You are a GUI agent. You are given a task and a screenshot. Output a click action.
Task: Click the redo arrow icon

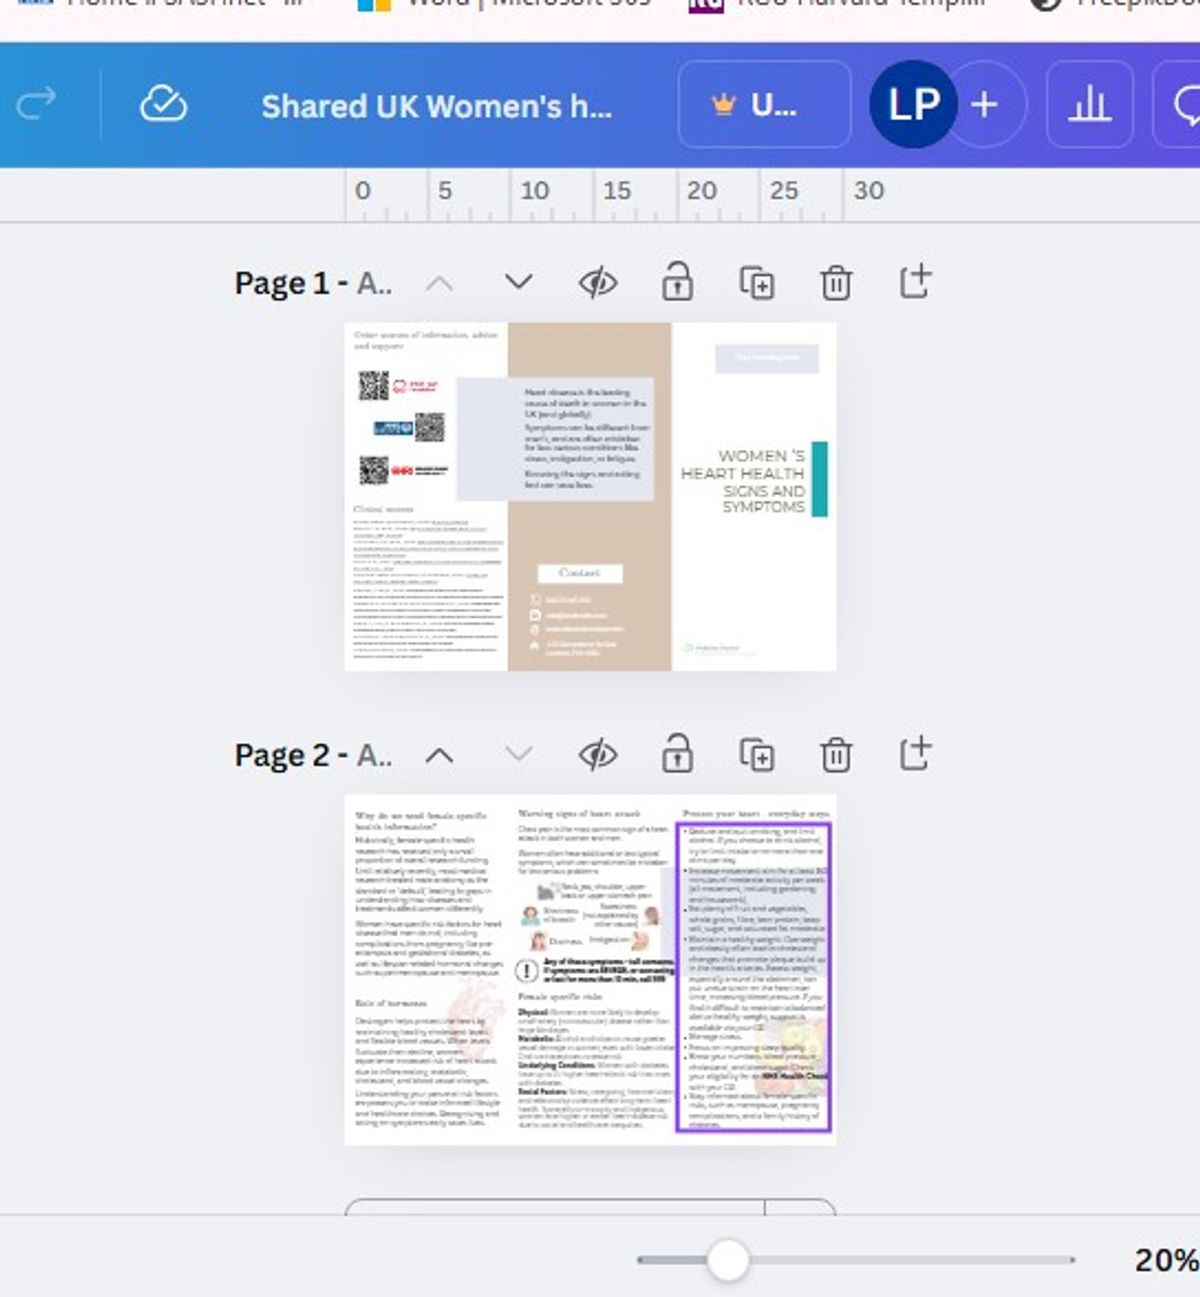coord(36,103)
